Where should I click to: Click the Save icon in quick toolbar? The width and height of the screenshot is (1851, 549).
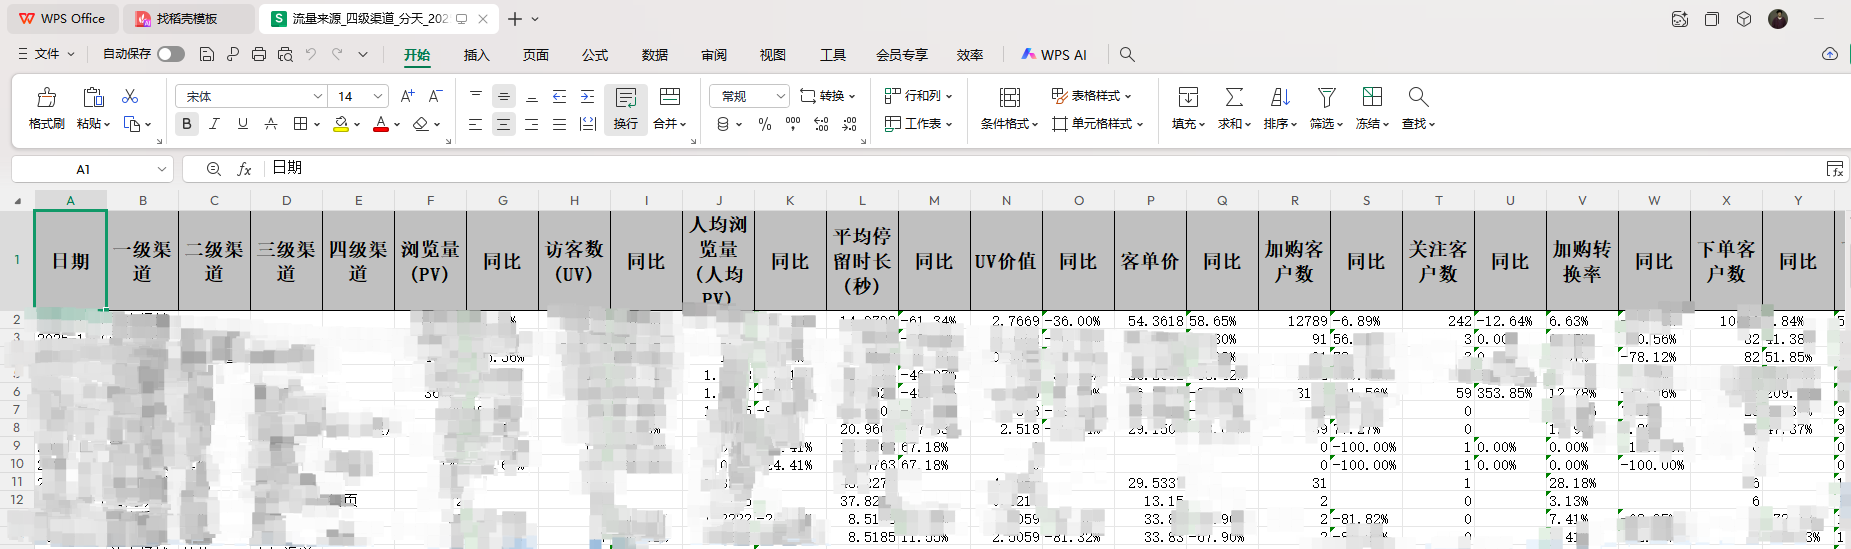click(207, 54)
